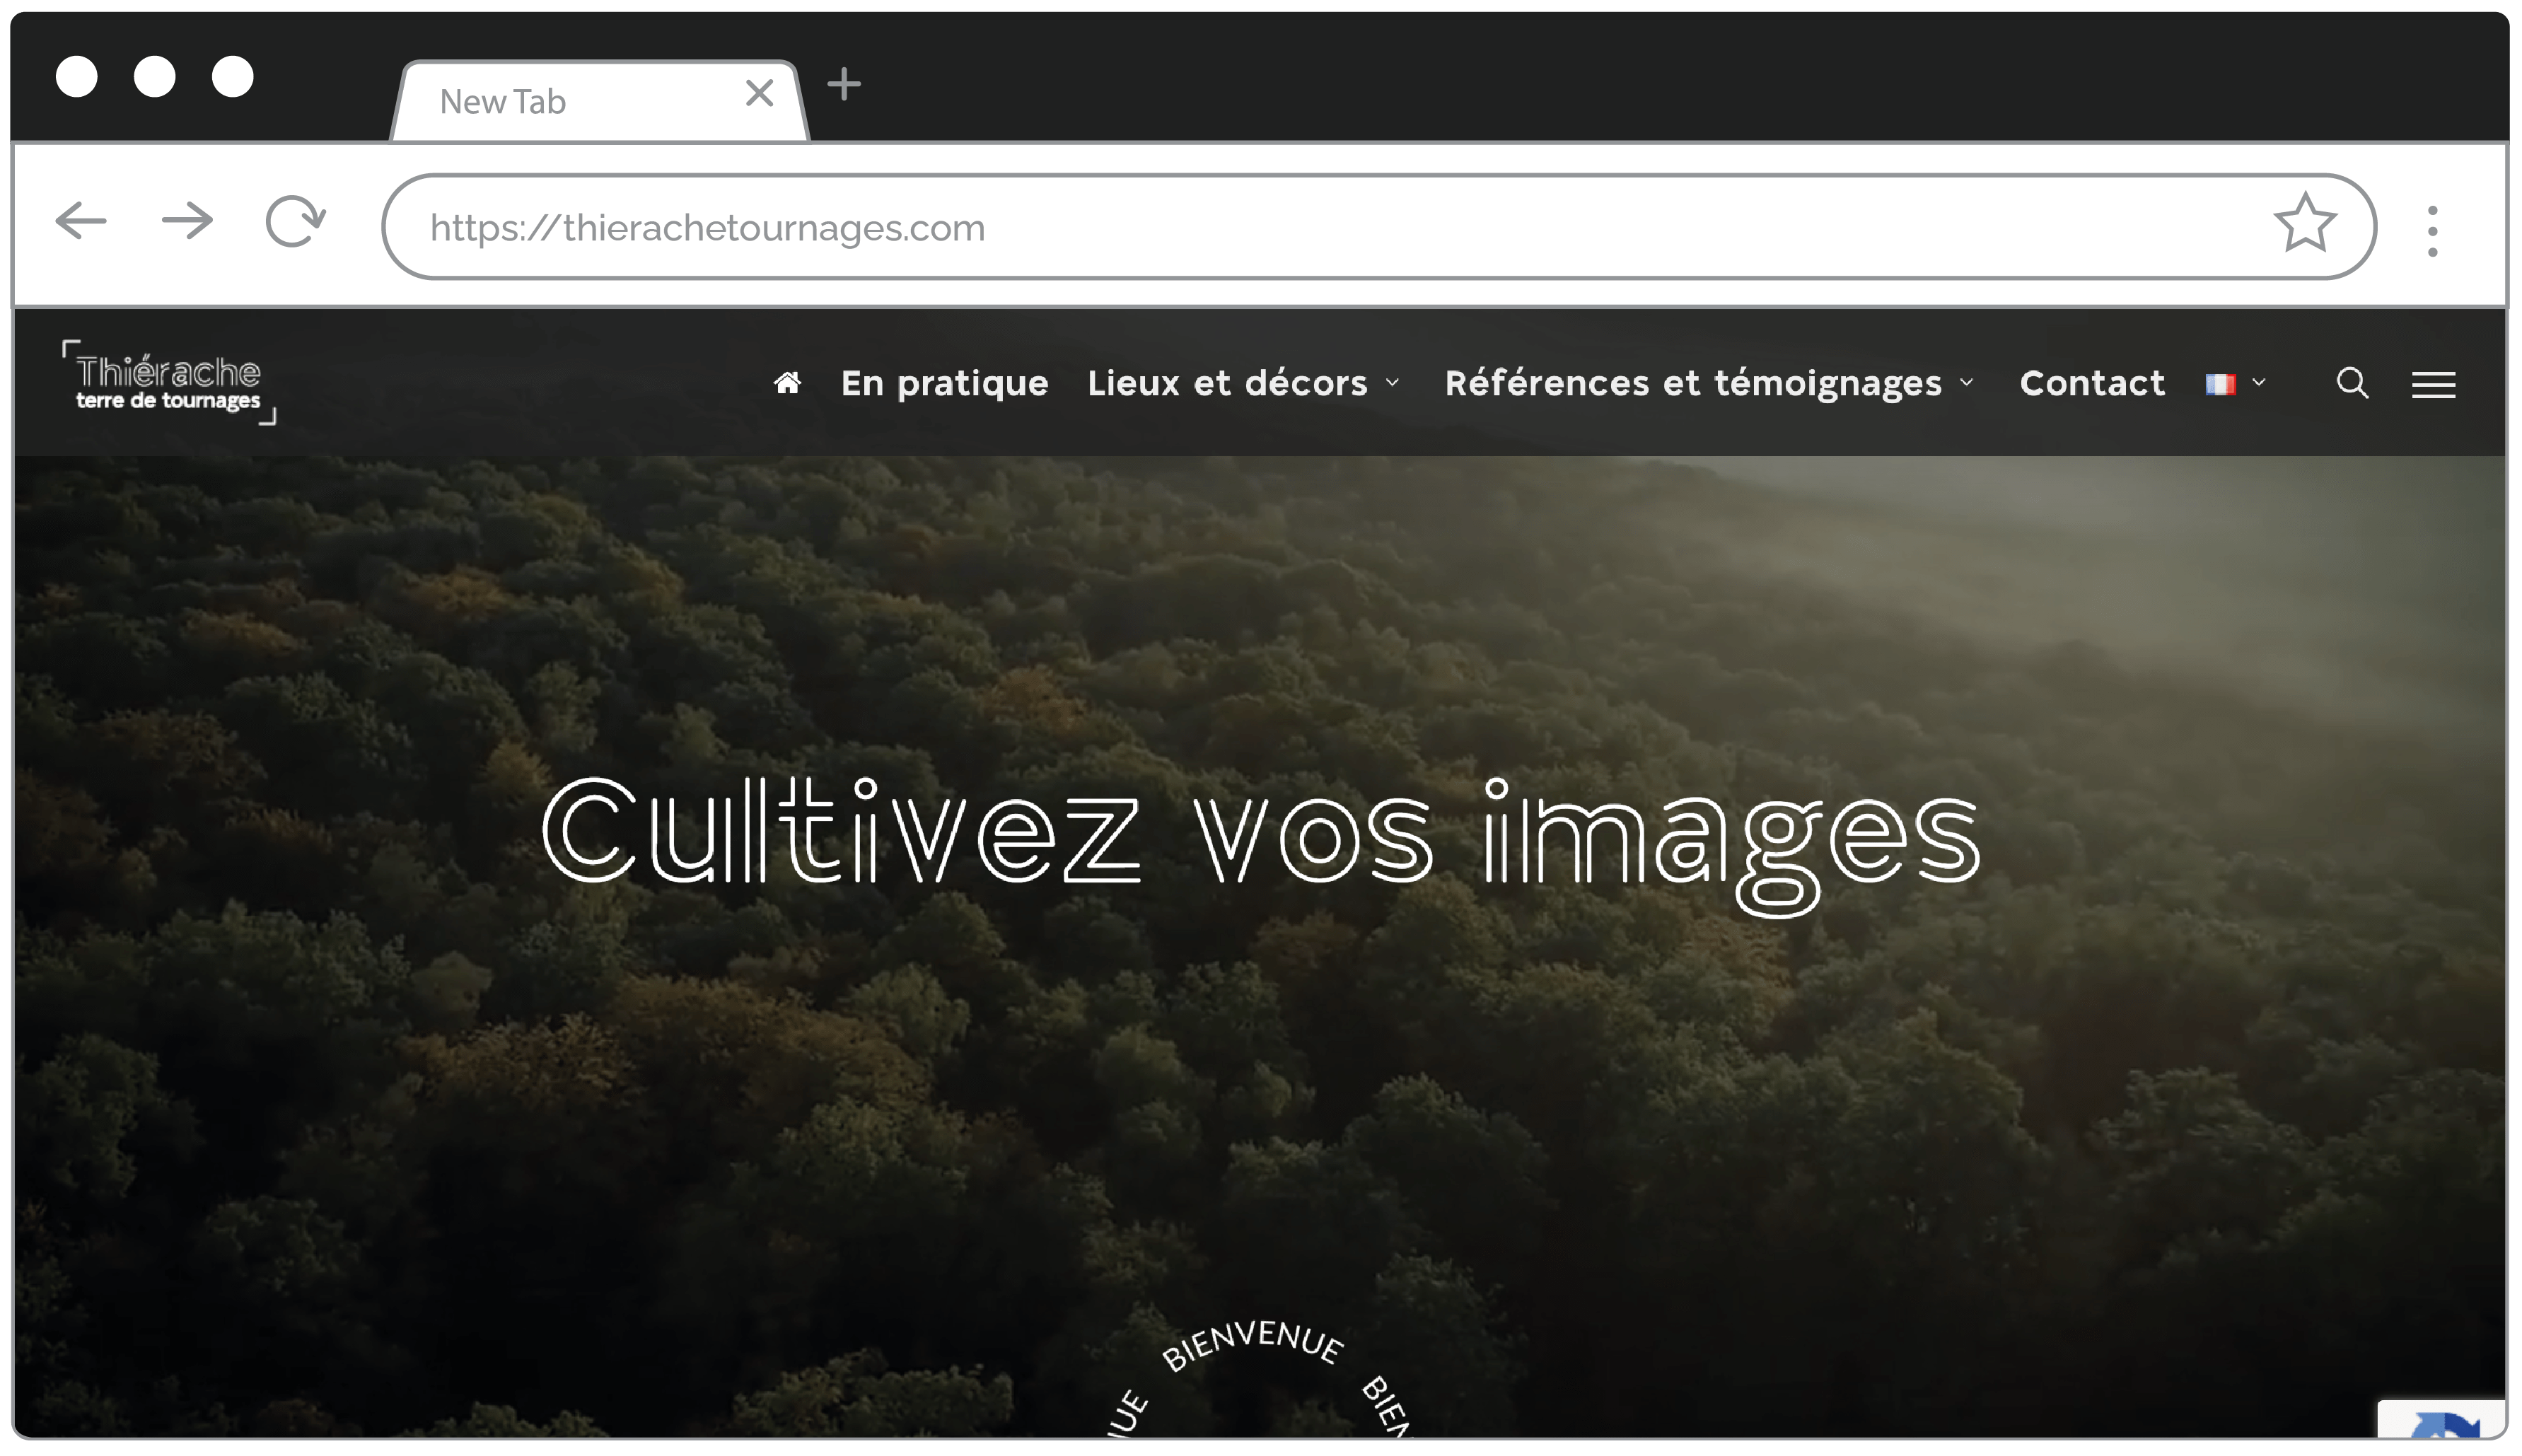Close the New Tab tab
Screen dimensions: 2522x1456
coord(759,93)
